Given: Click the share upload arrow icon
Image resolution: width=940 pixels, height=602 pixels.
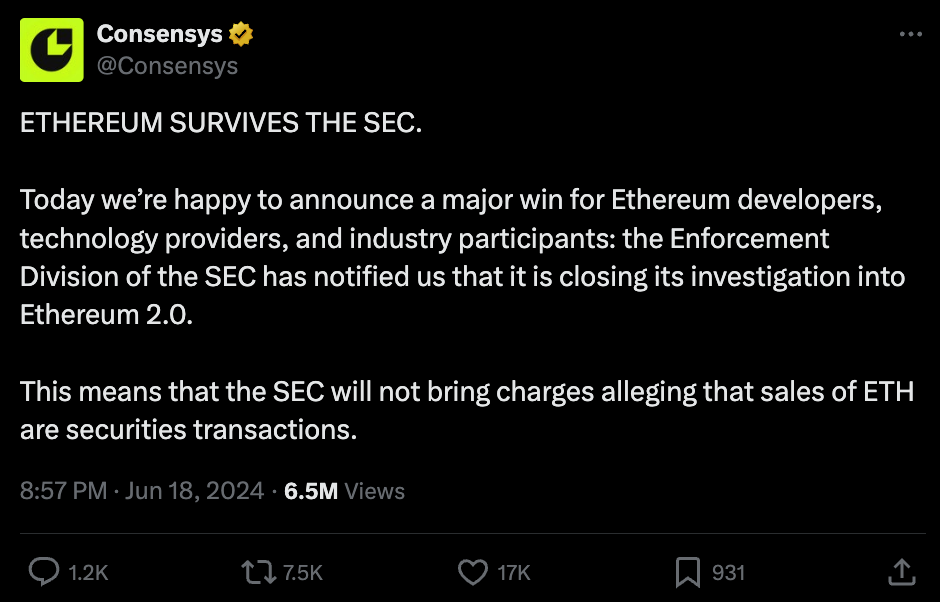Looking at the screenshot, I should (x=902, y=572).
